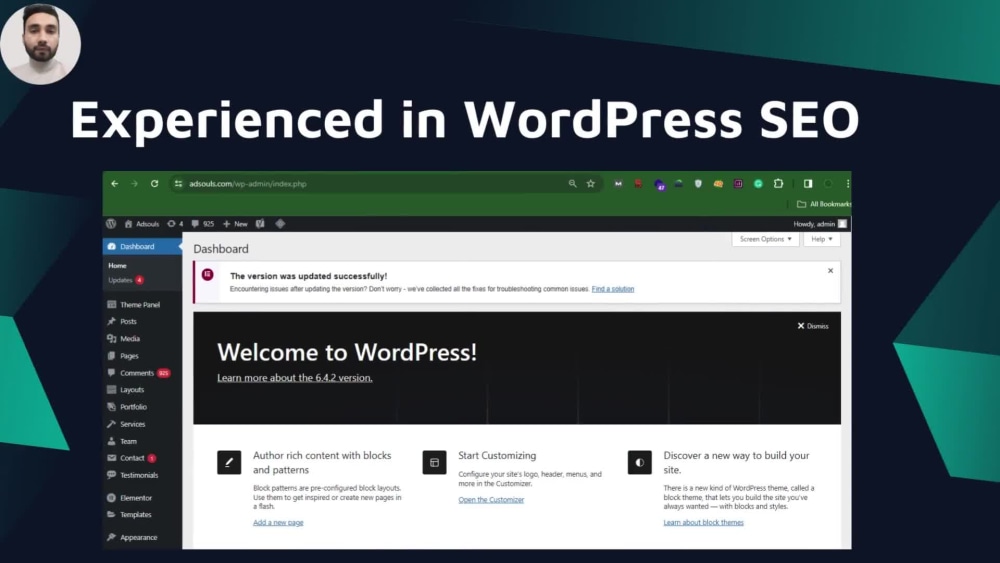Expand the Help dropdown
This screenshot has height=563, width=1000.
[x=822, y=239]
